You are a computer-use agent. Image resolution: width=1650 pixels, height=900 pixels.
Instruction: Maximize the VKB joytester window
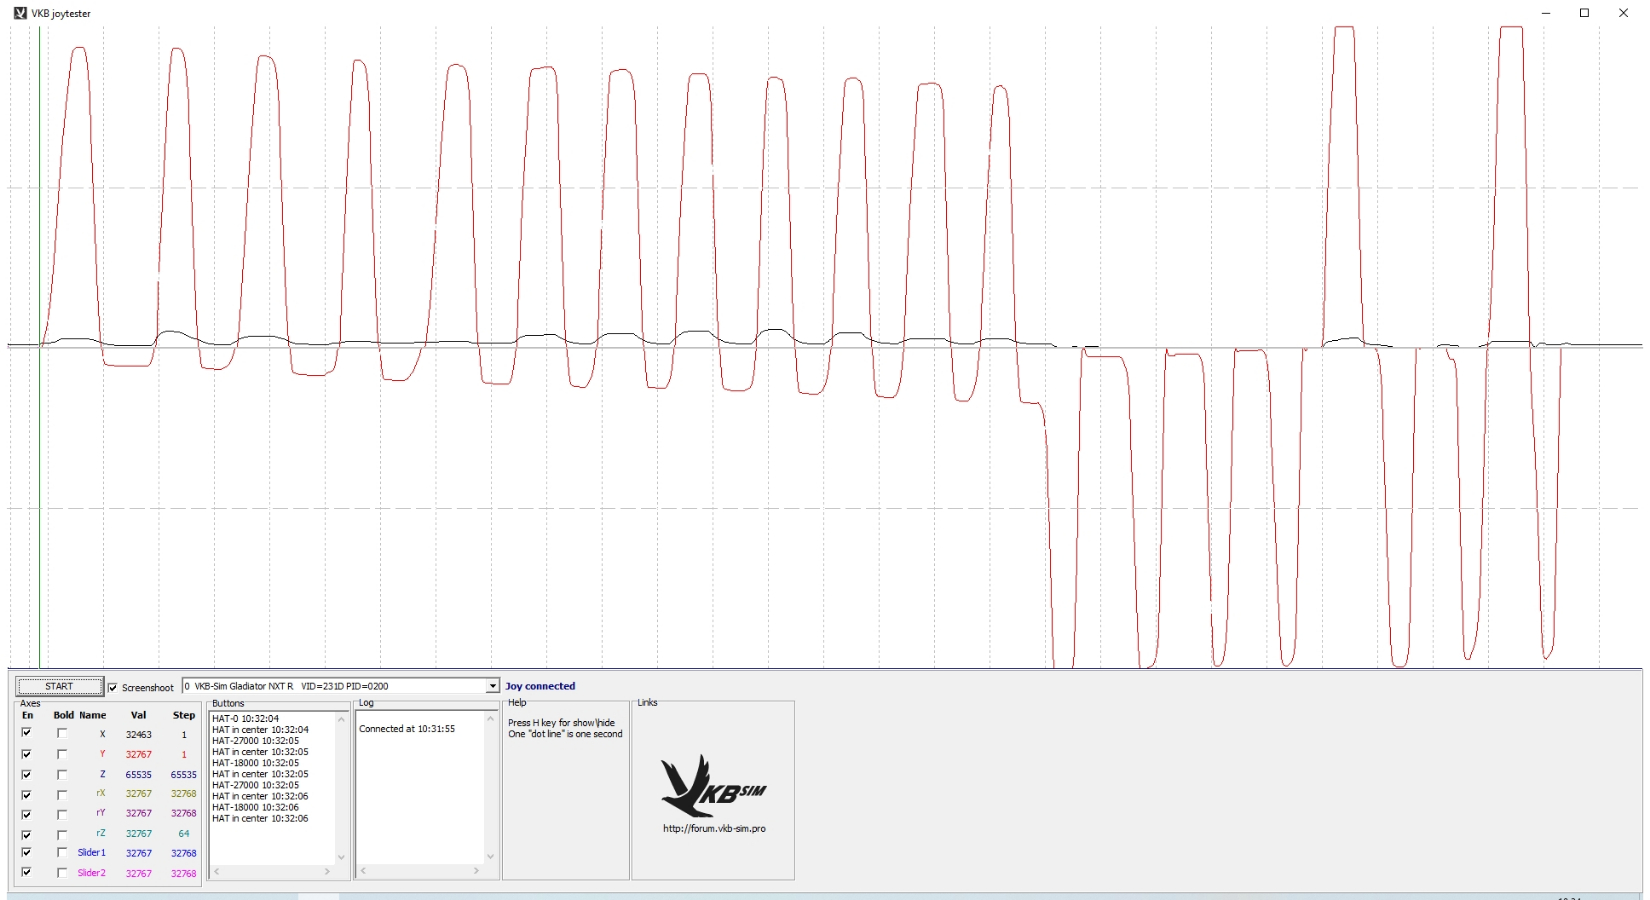point(1585,13)
